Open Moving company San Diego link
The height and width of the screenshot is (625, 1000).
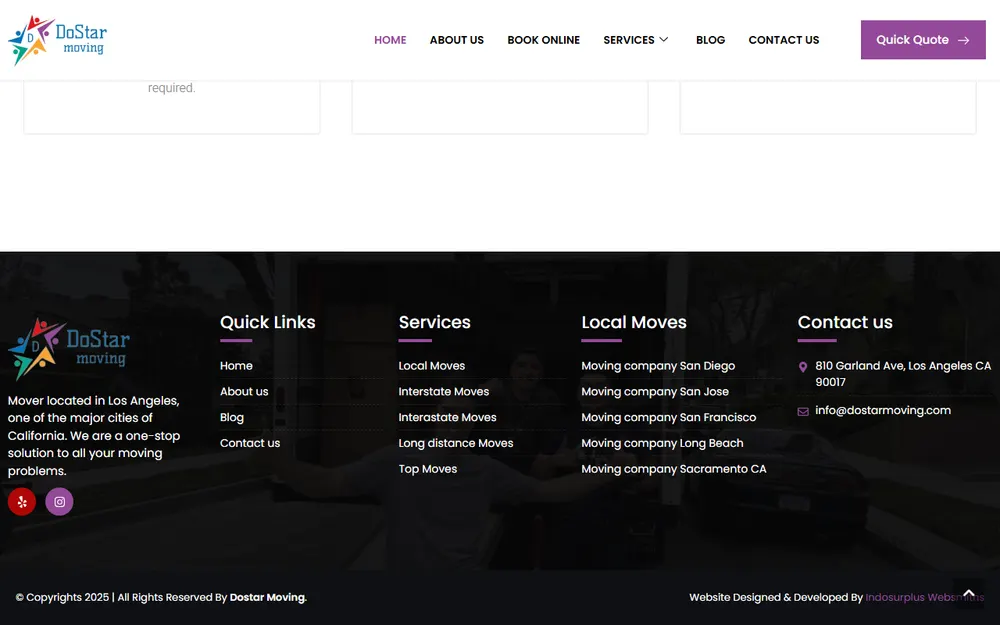point(658,366)
